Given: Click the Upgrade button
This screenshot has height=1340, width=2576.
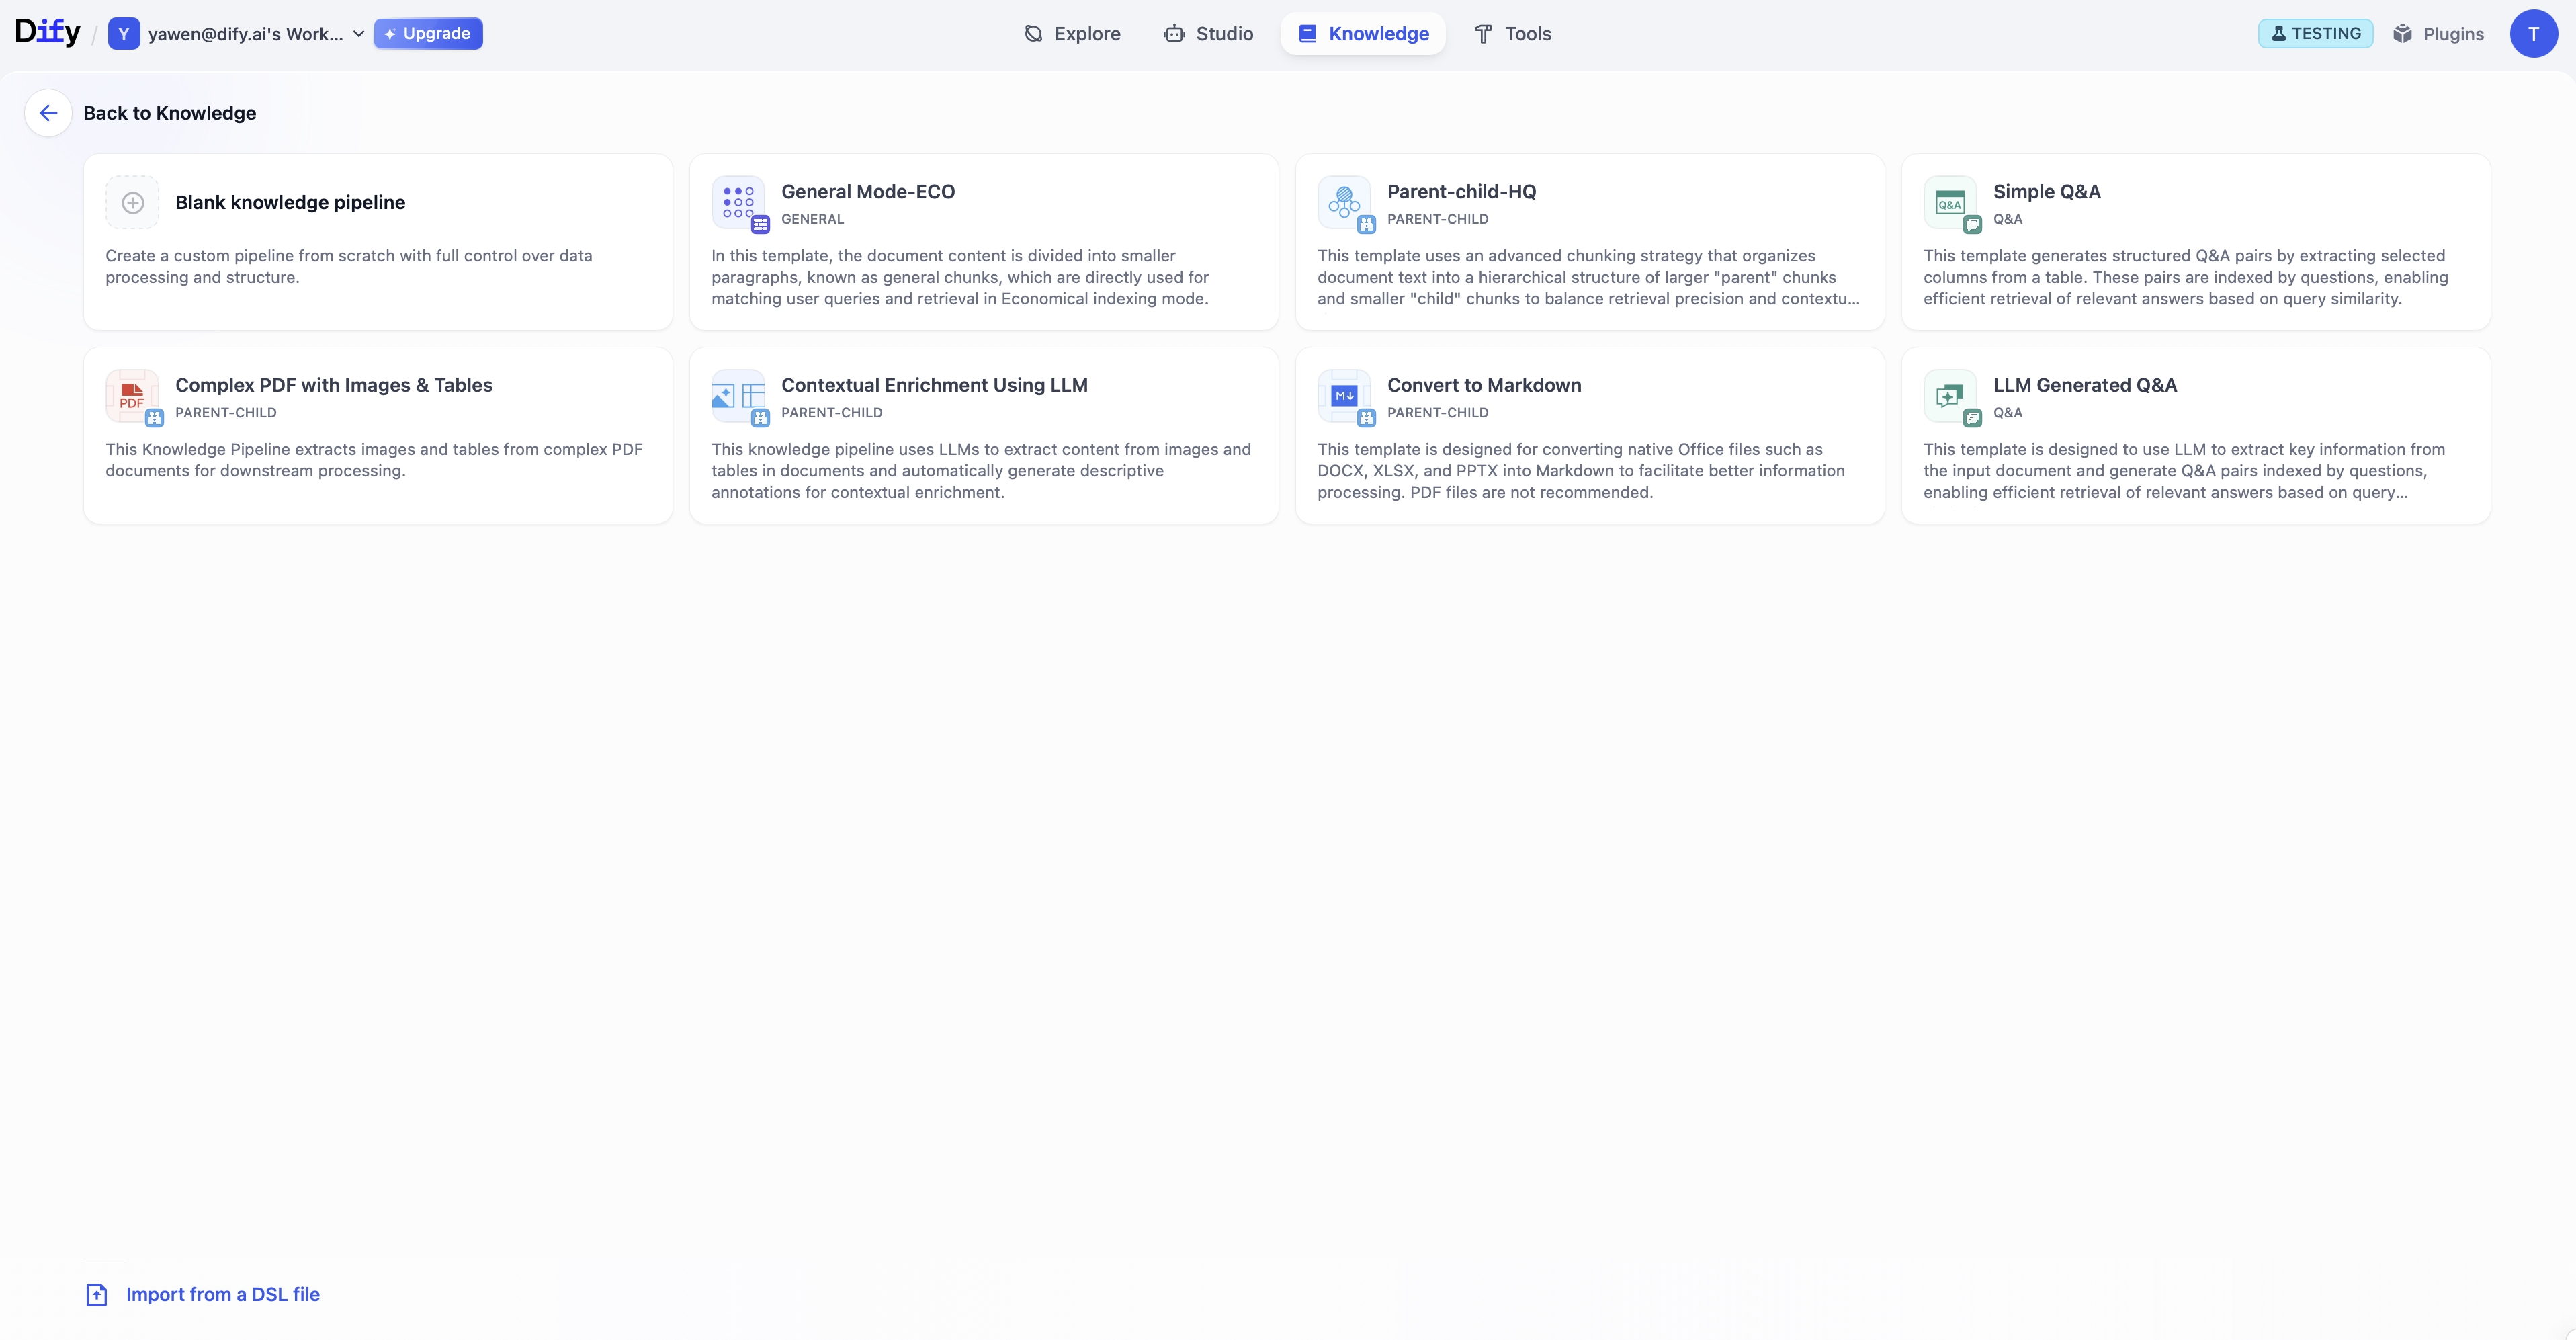Looking at the screenshot, I should 428,34.
